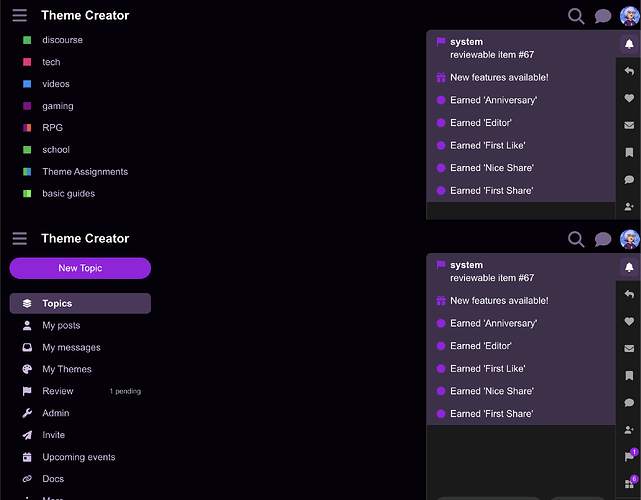Viewport: 641px width, 500px height.
Task: Select messages envelope tab in upper panel
Action: 630,125
